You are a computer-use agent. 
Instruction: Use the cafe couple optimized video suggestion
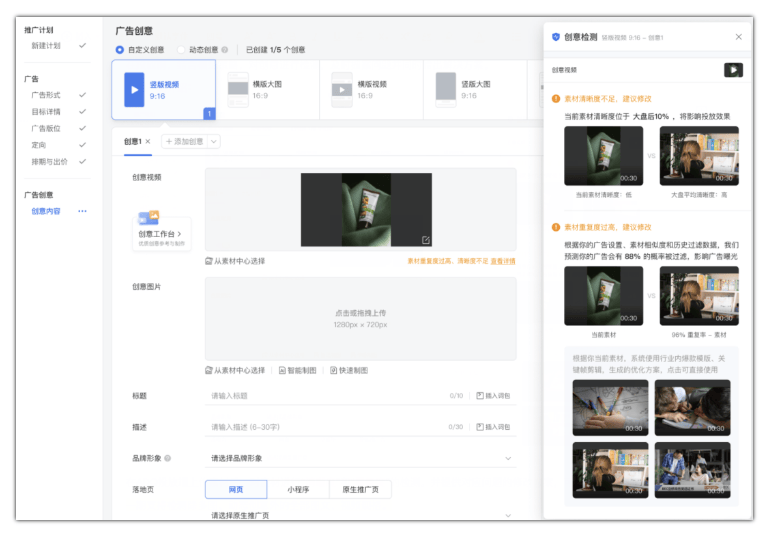692,470
